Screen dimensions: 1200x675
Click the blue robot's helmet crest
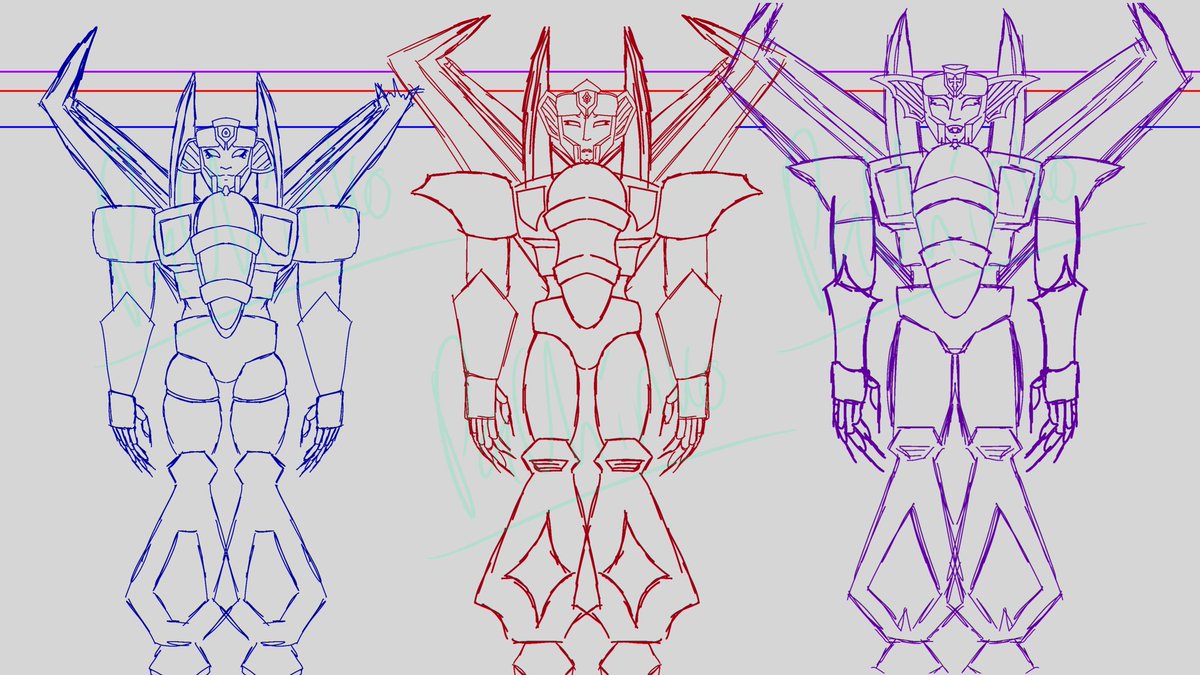click(228, 125)
